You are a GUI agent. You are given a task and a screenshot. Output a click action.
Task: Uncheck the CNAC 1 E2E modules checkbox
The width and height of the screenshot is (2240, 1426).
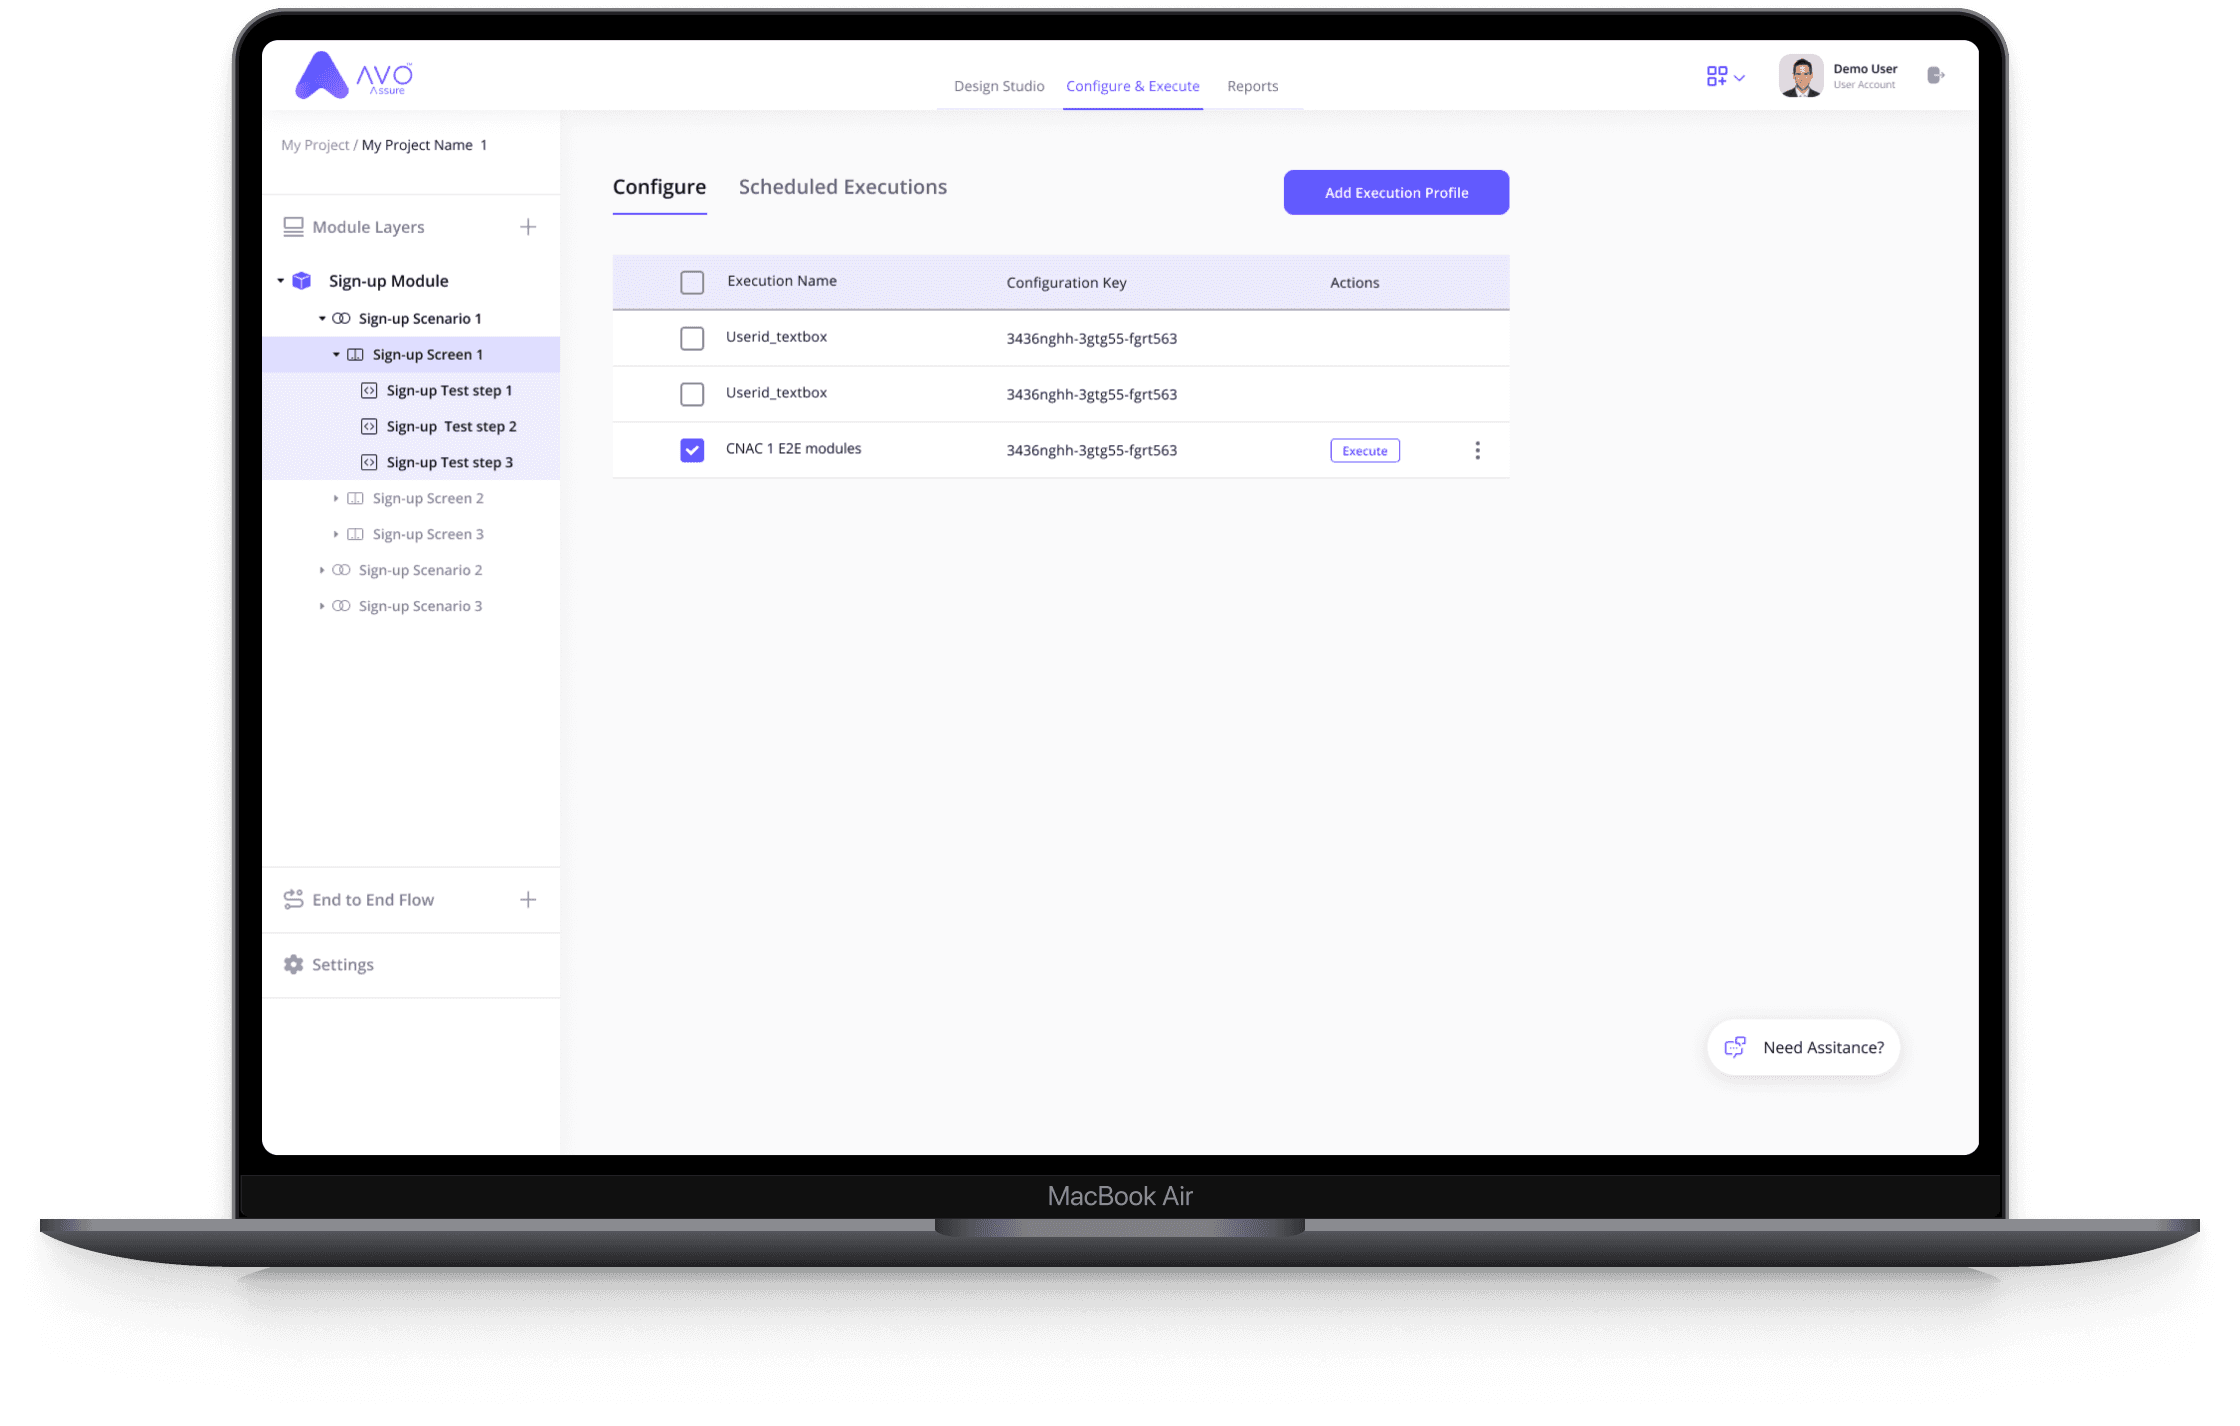click(692, 450)
